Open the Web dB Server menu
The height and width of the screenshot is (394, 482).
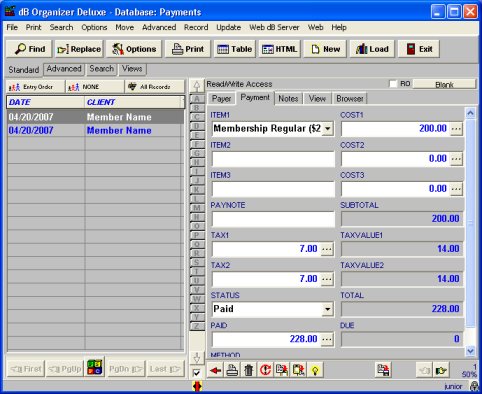(274, 27)
